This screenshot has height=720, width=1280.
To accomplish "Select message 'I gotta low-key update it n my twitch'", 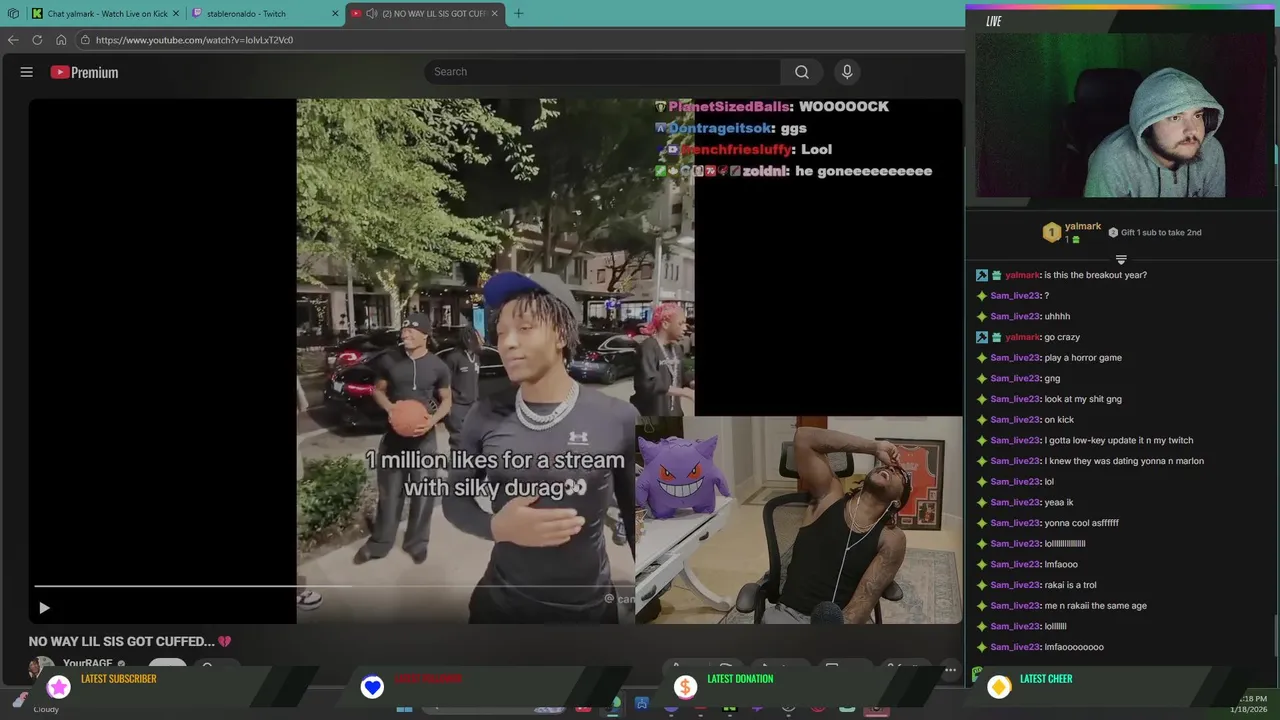I will [1119, 440].
